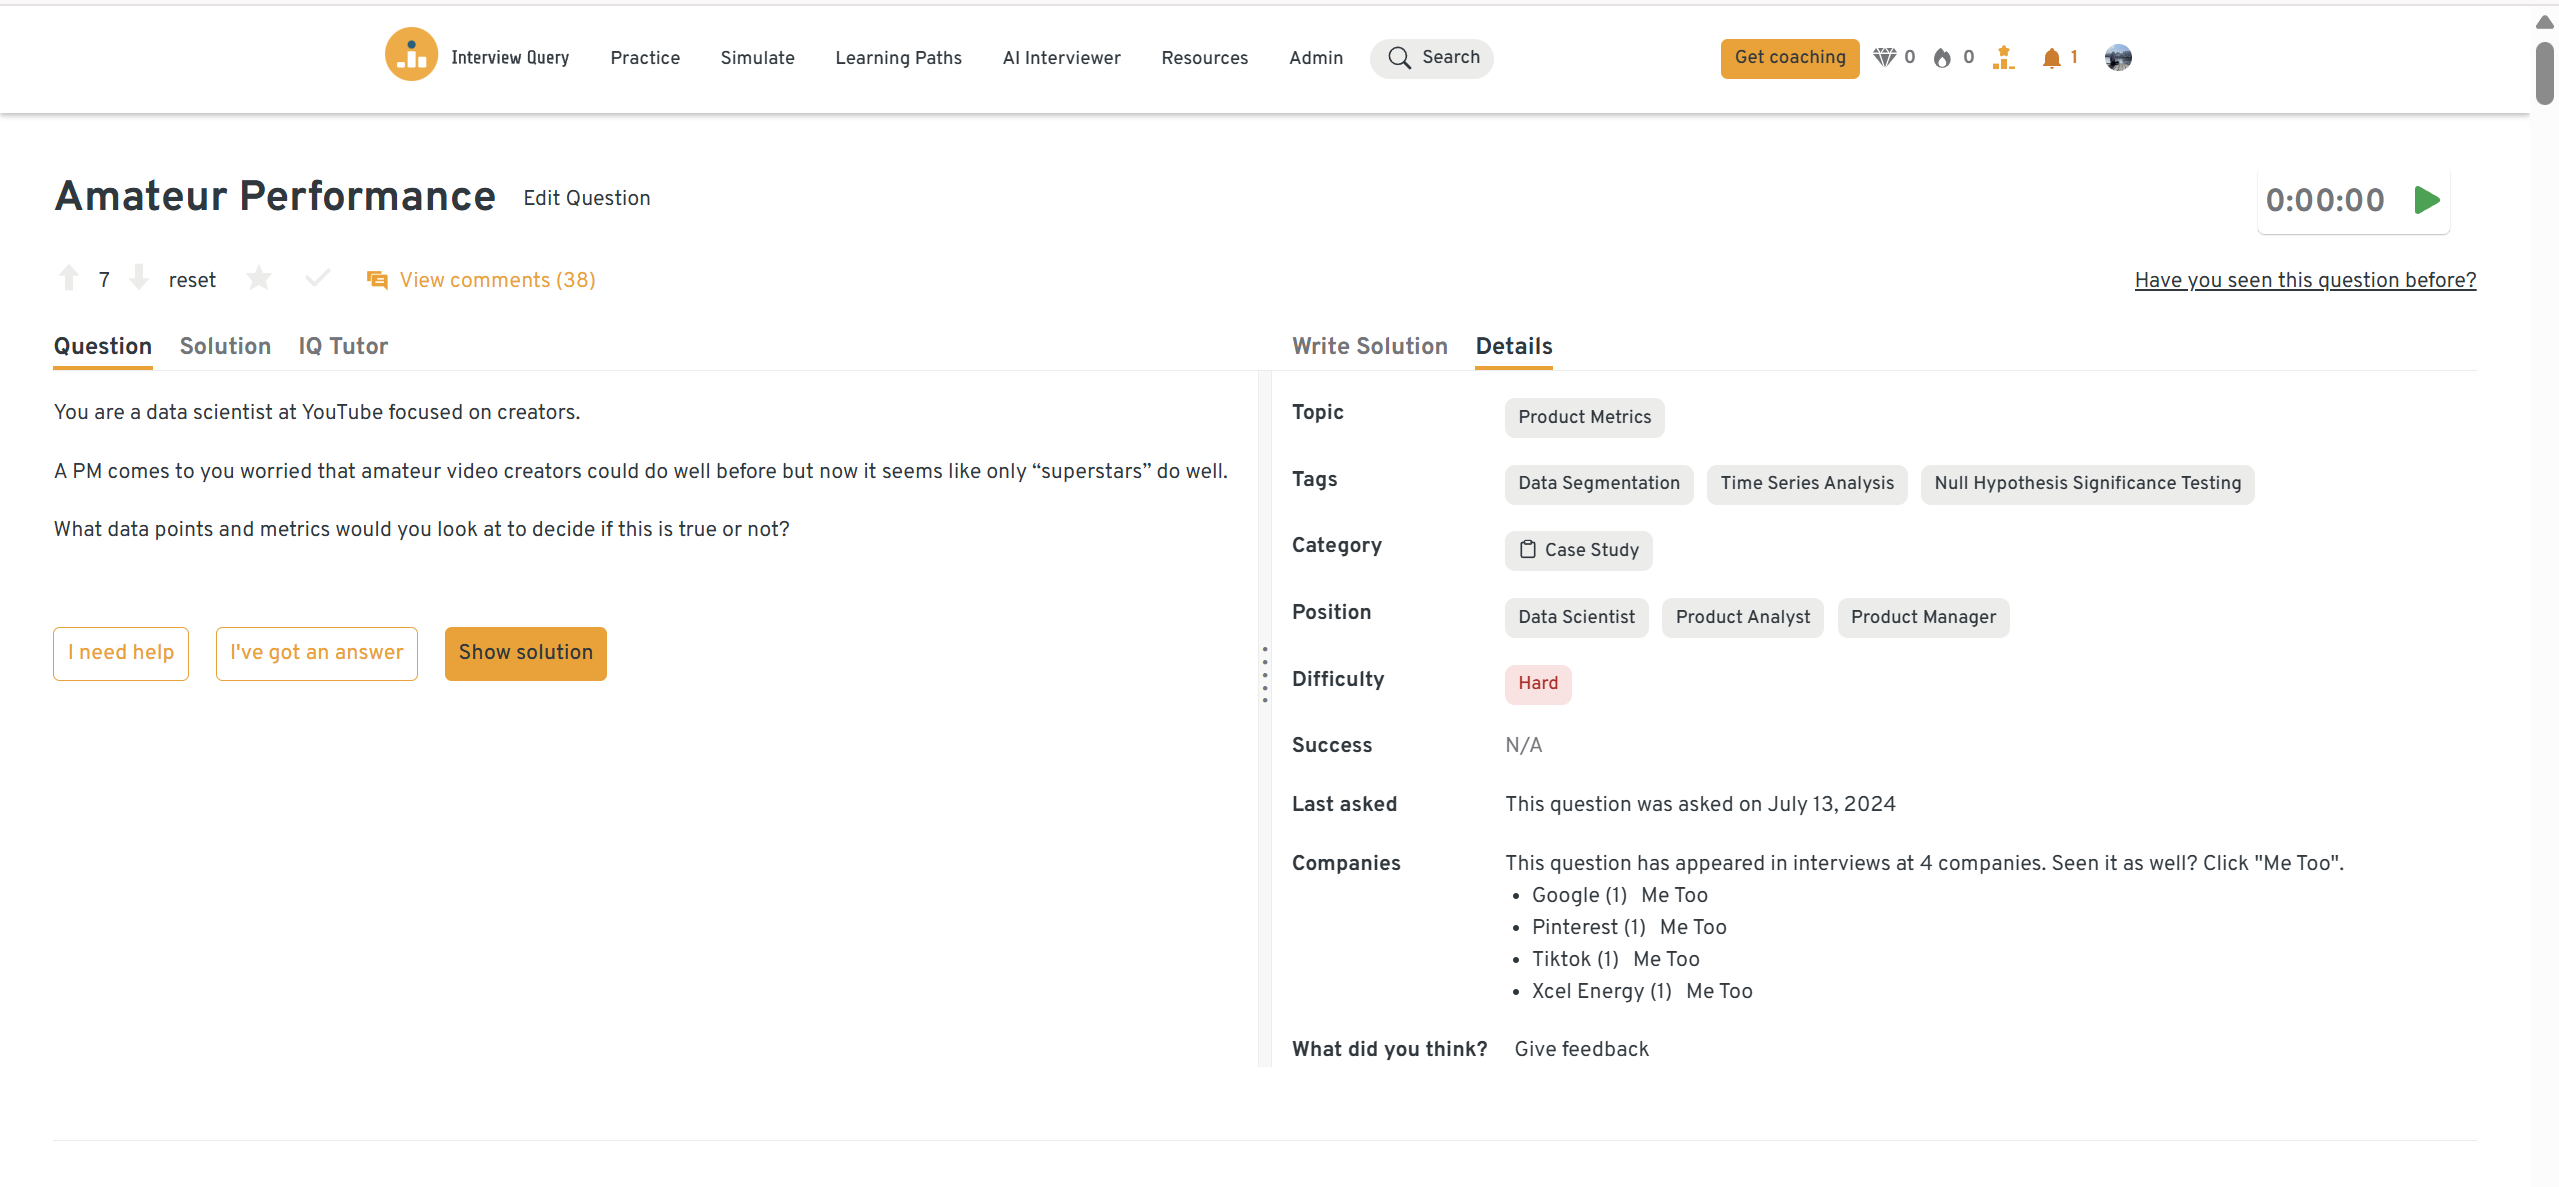
Task: Mark question as completed with checkmark
Action: 317,278
